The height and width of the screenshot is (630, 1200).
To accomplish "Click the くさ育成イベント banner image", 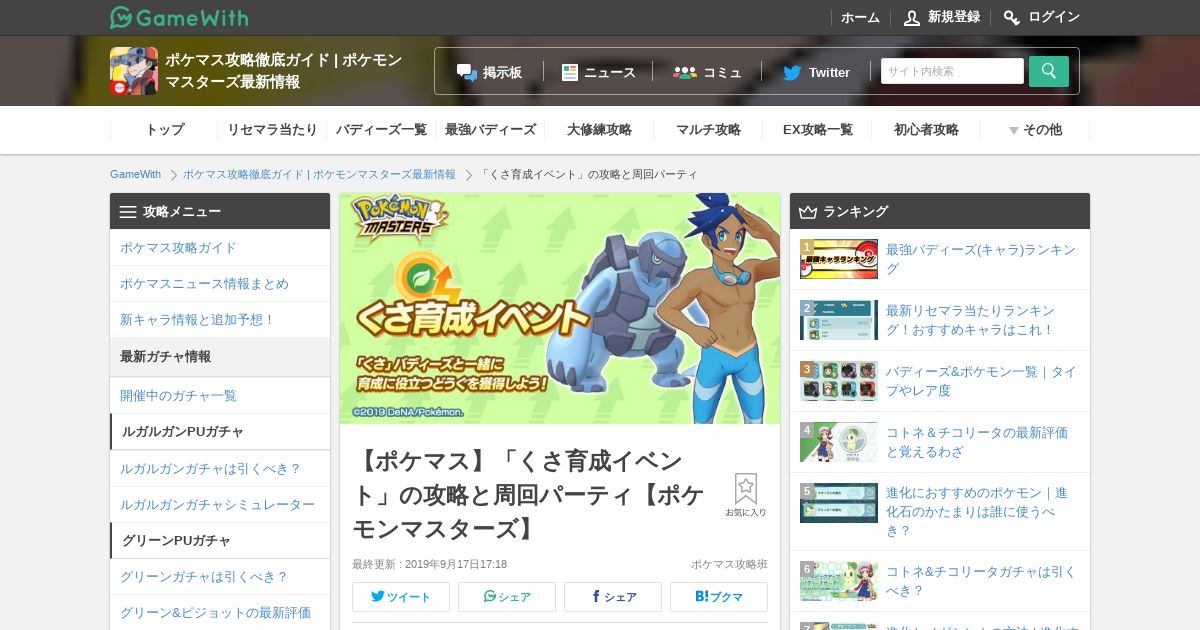I will tap(560, 308).
